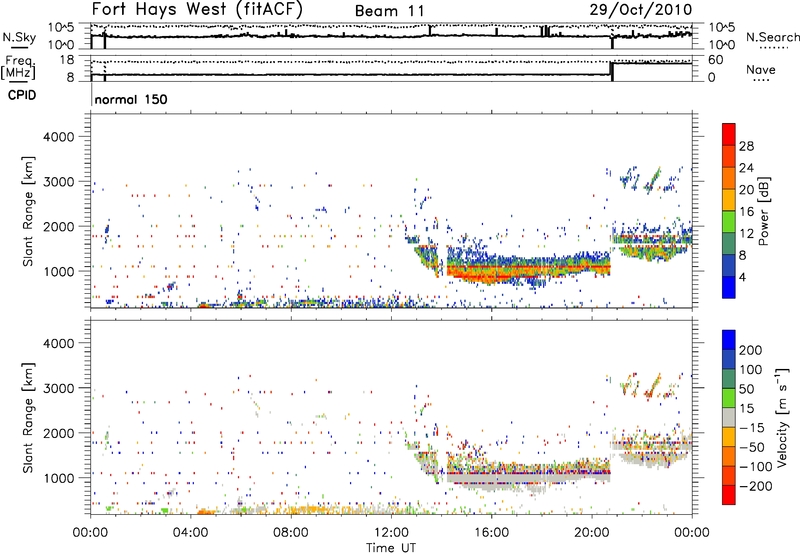Click the 'Nave' legend label

point(761,70)
